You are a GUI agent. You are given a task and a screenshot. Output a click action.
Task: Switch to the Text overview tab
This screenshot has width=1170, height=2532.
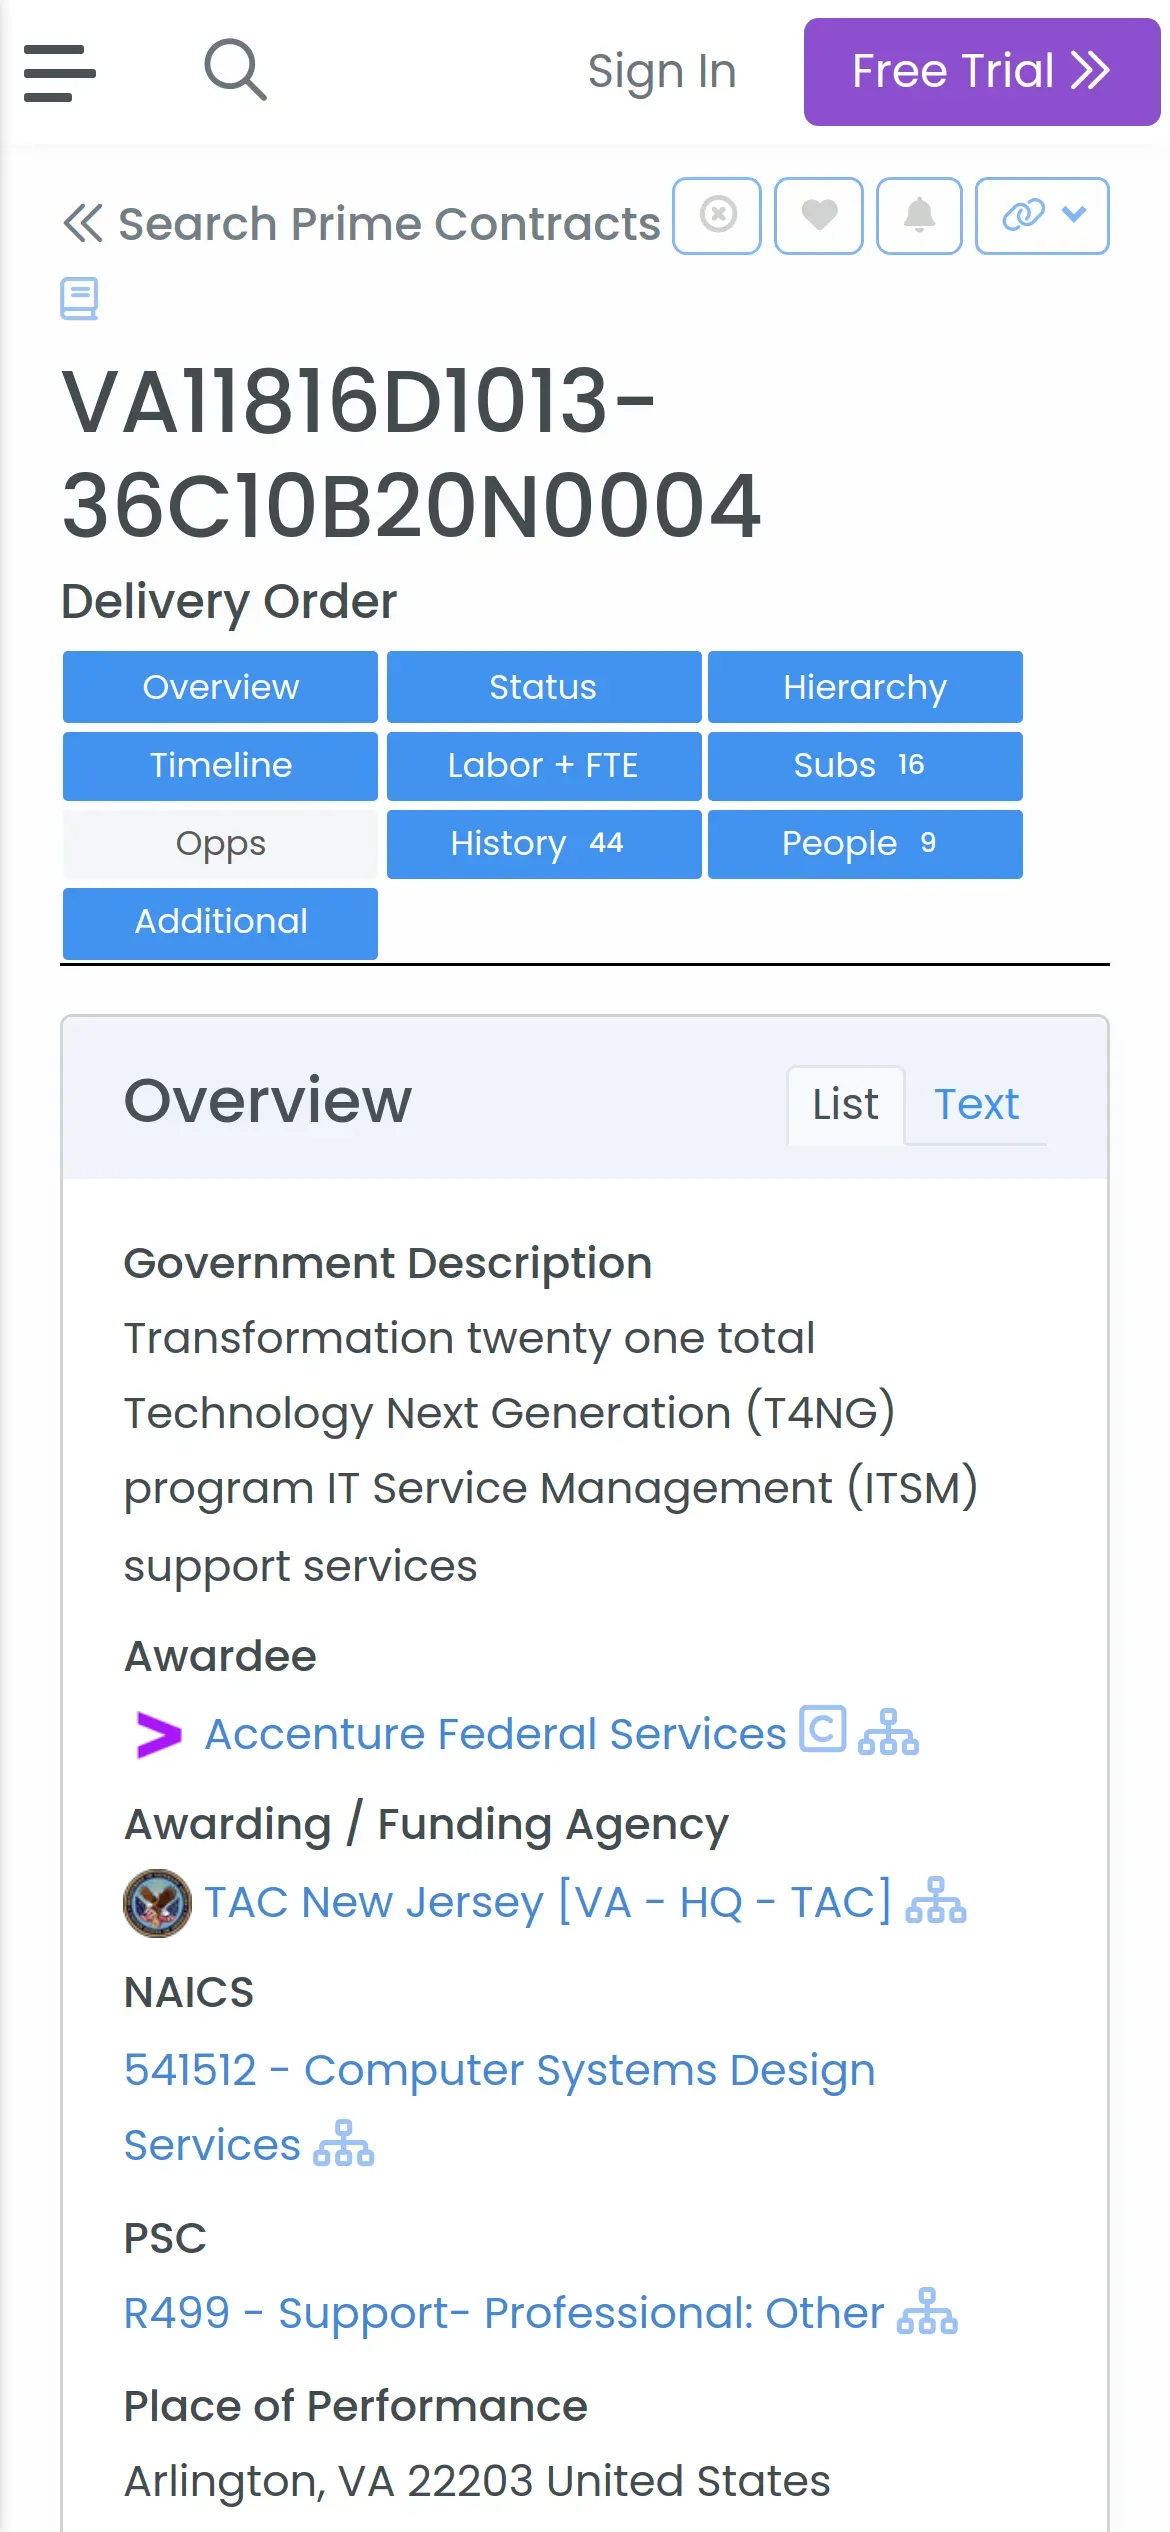(x=976, y=1105)
